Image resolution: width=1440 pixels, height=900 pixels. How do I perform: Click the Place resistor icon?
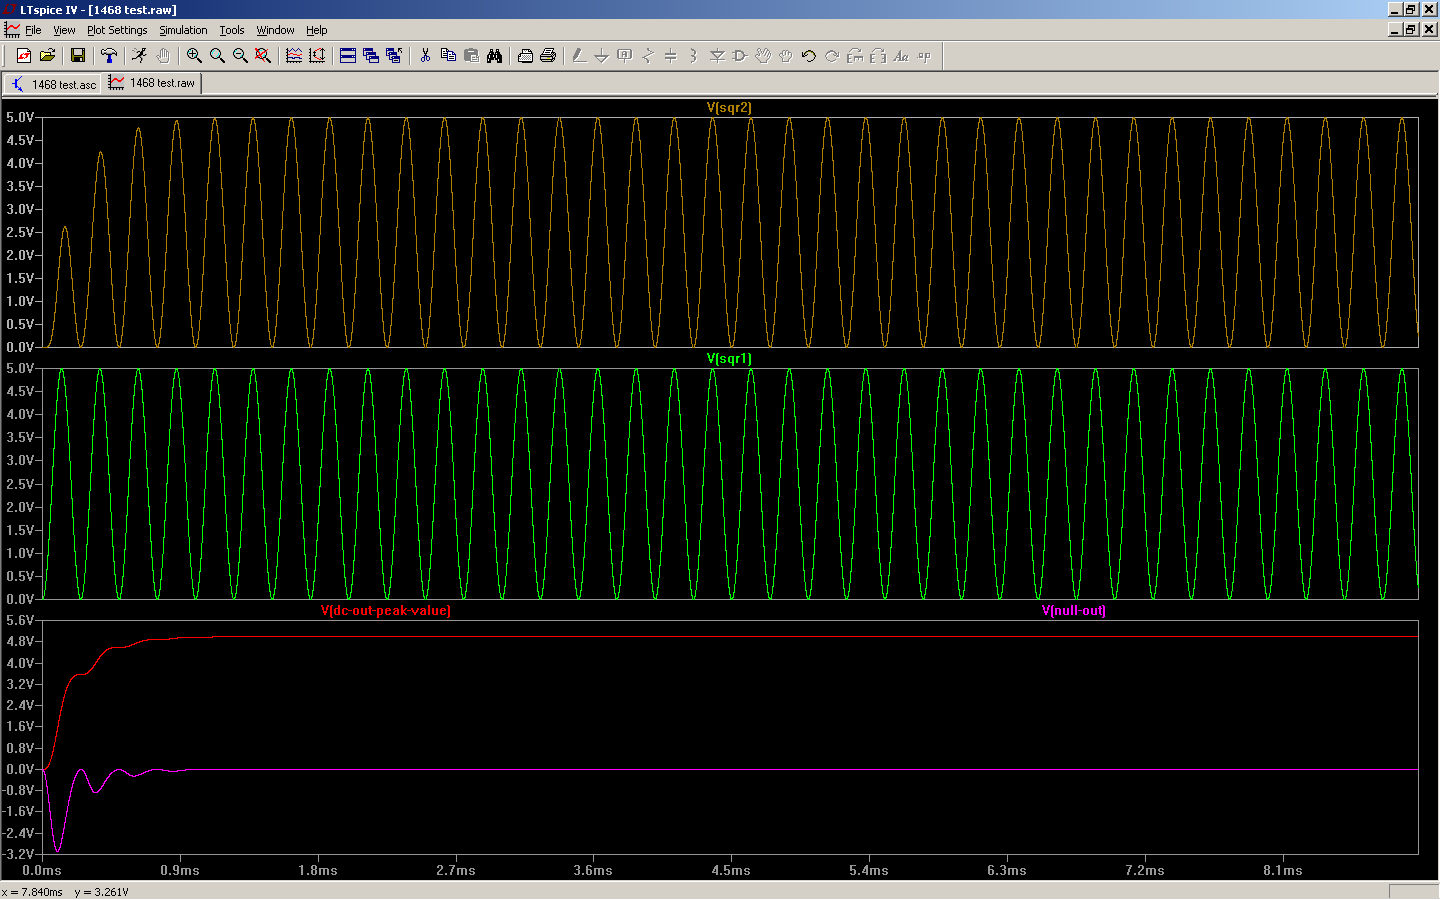click(648, 56)
